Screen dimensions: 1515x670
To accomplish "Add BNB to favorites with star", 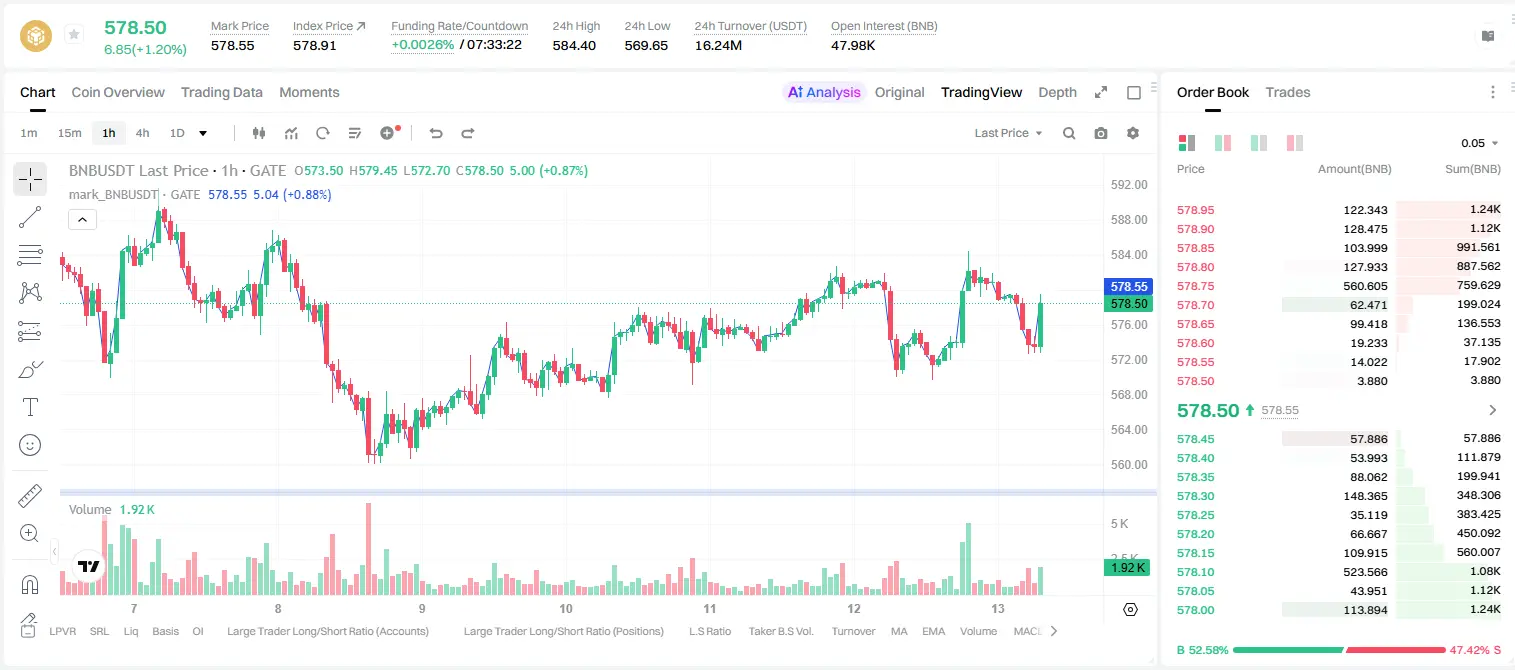I will click(74, 35).
